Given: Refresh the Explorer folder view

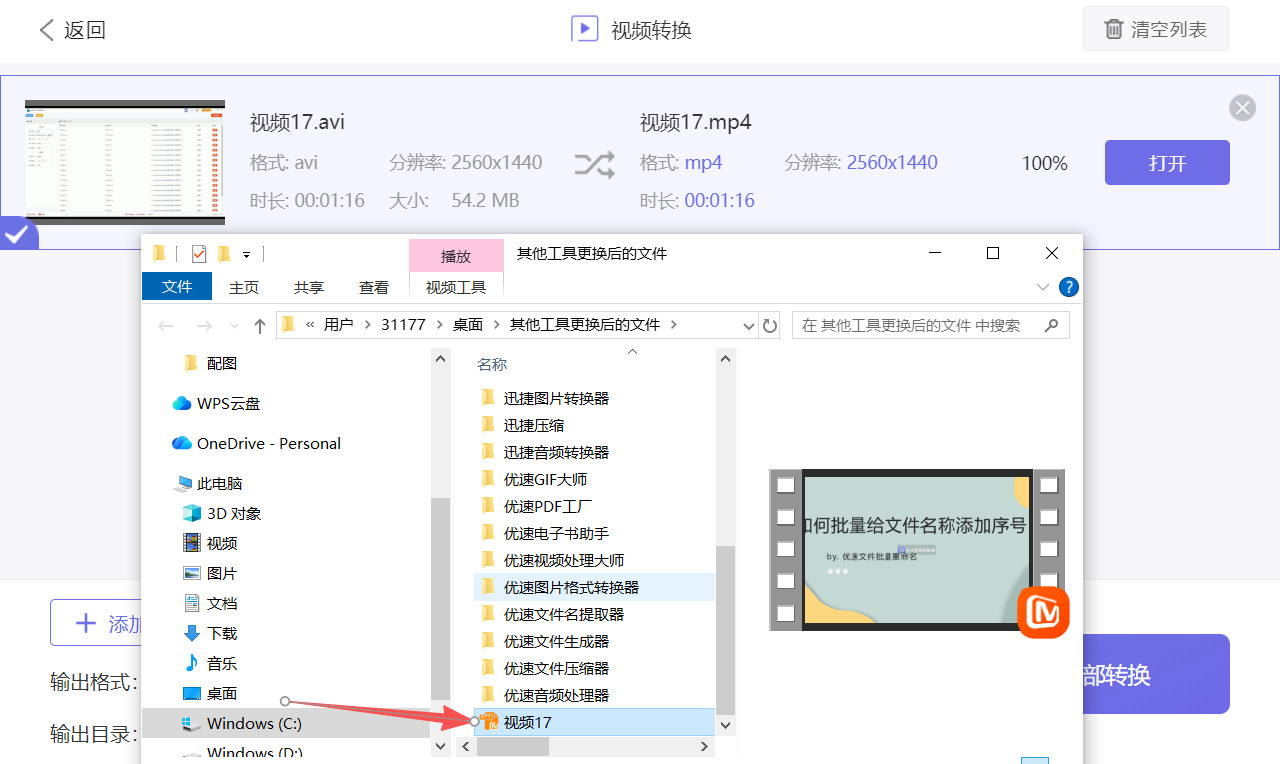Looking at the screenshot, I should point(770,325).
